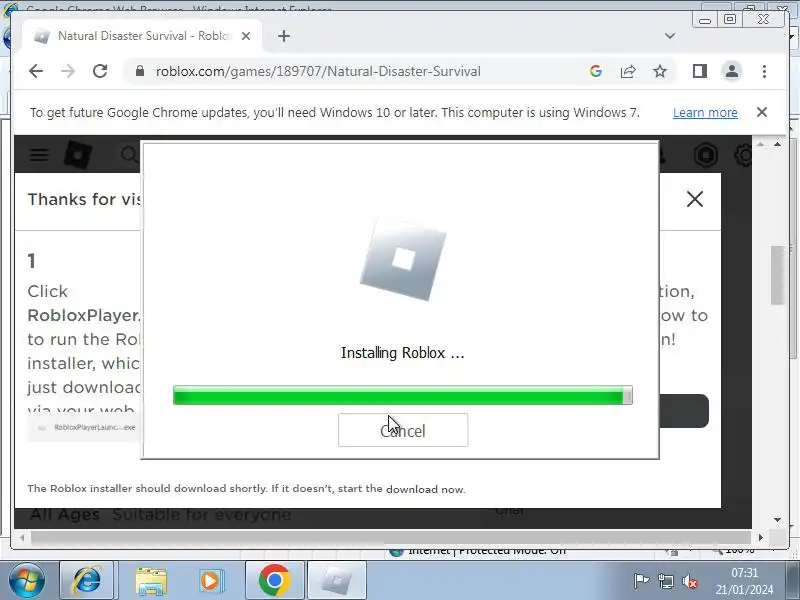
Task: Open the Roblox settings gear
Action: 743,155
